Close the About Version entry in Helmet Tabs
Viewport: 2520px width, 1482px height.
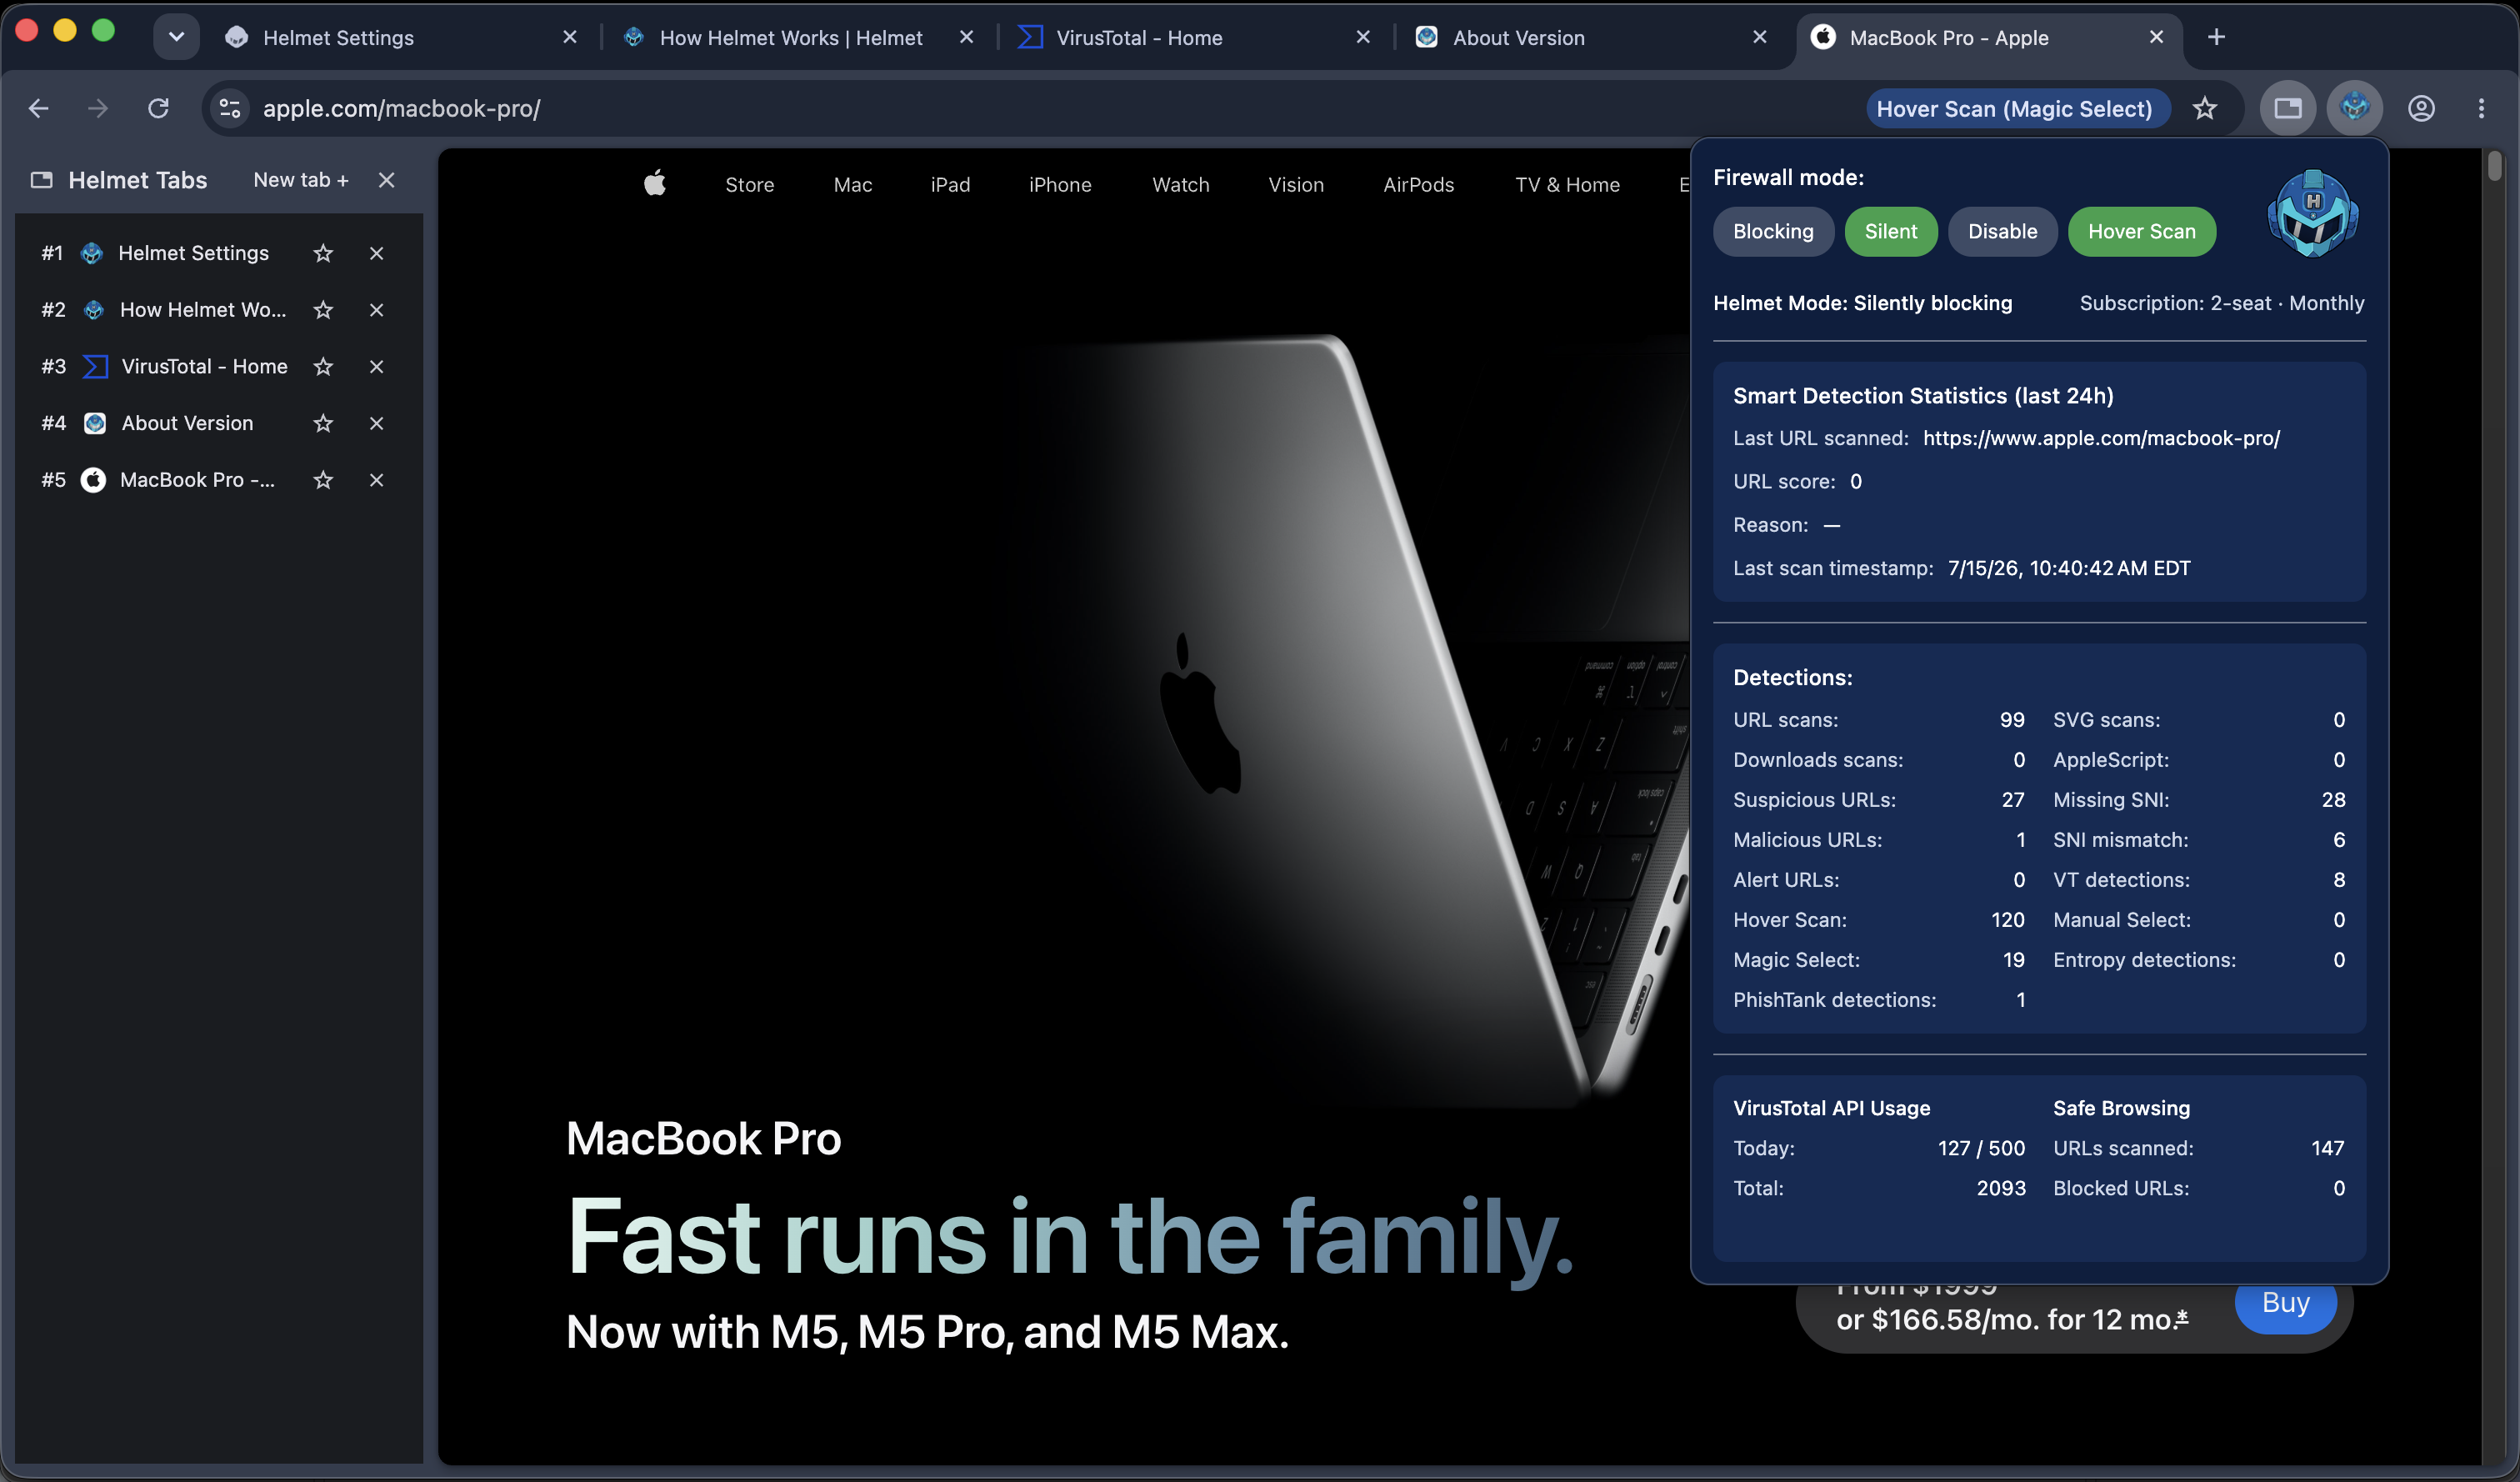(x=376, y=424)
